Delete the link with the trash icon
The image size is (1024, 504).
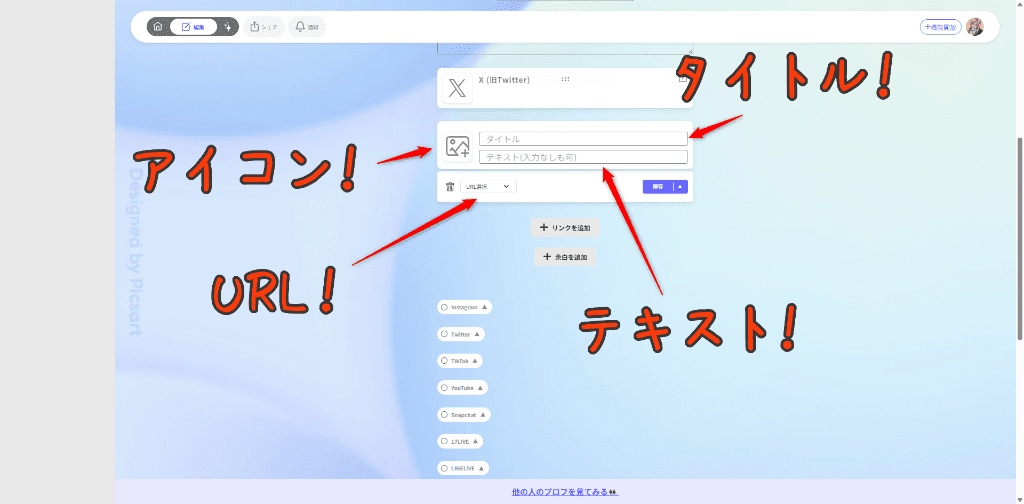point(450,187)
